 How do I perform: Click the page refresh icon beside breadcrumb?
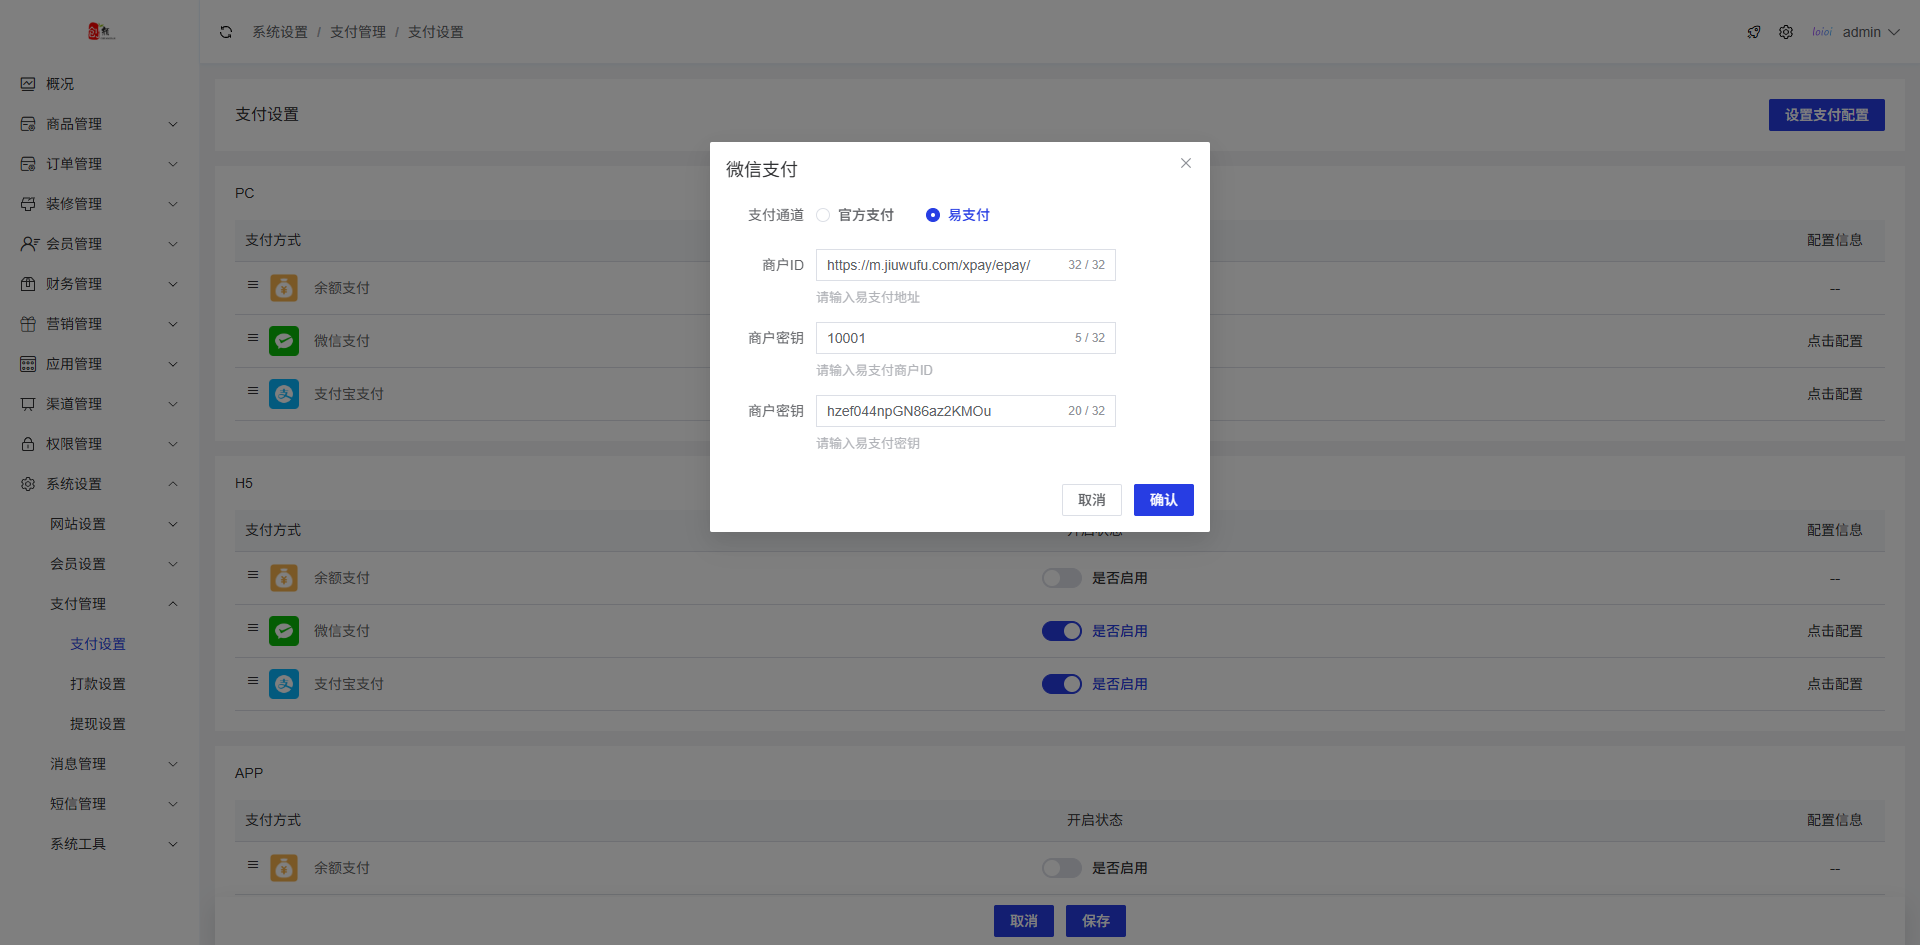pos(225,32)
